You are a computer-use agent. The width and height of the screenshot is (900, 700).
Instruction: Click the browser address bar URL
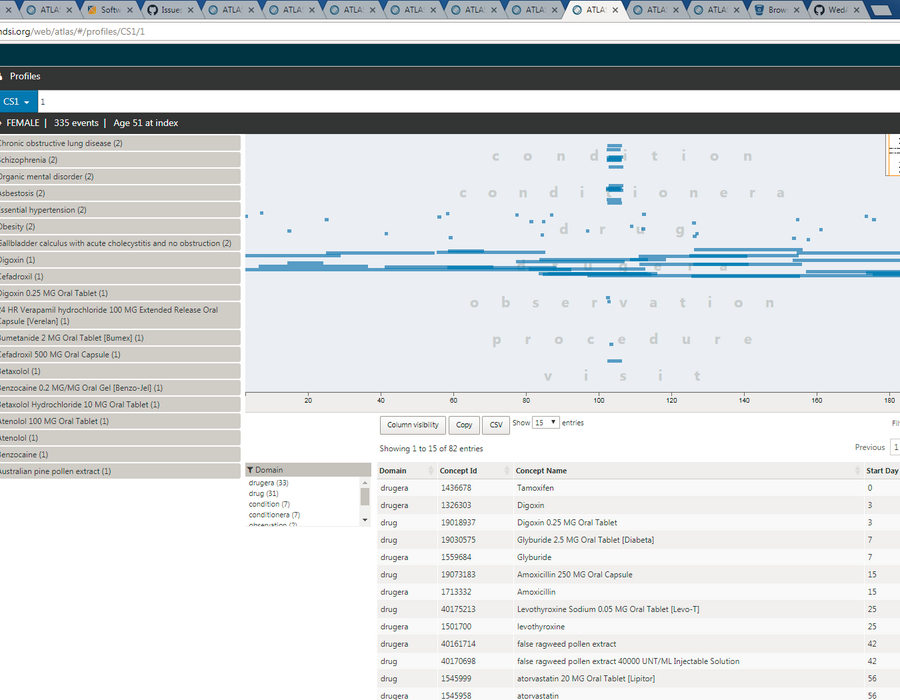click(x=72, y=32)
